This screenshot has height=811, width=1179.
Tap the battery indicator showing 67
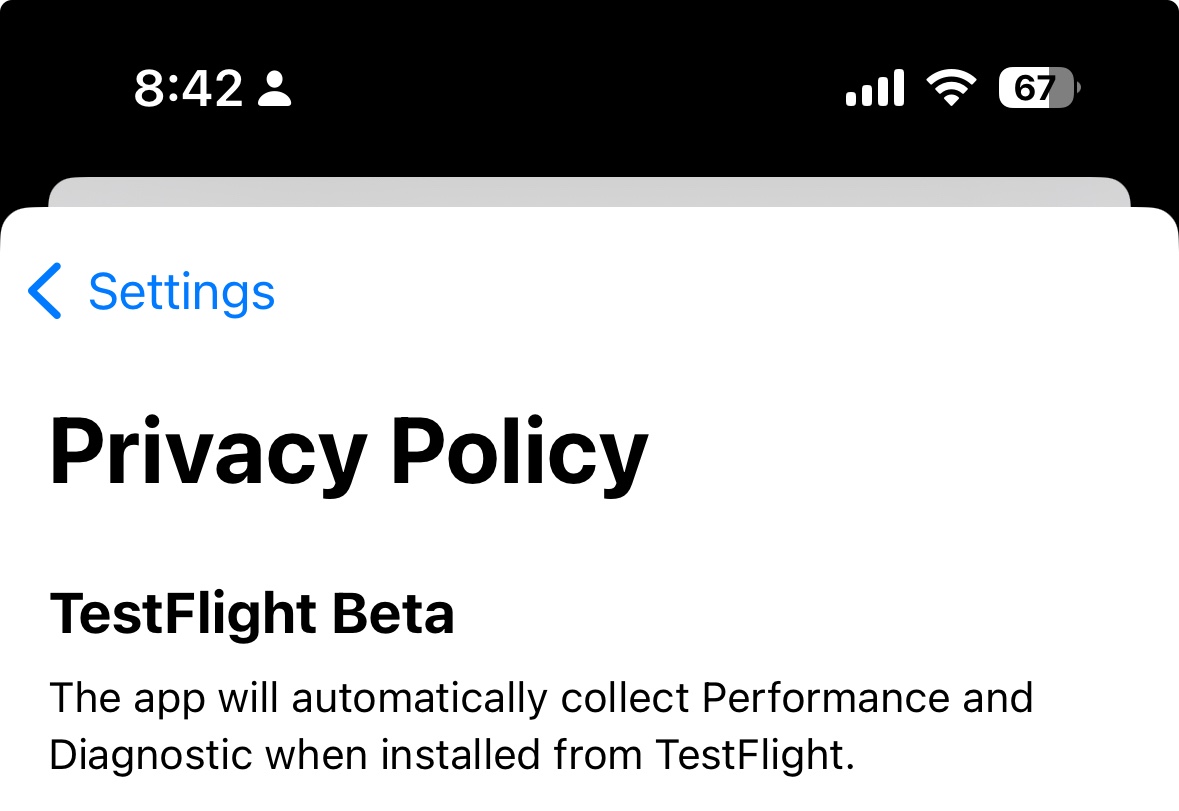click(1040, 88)
